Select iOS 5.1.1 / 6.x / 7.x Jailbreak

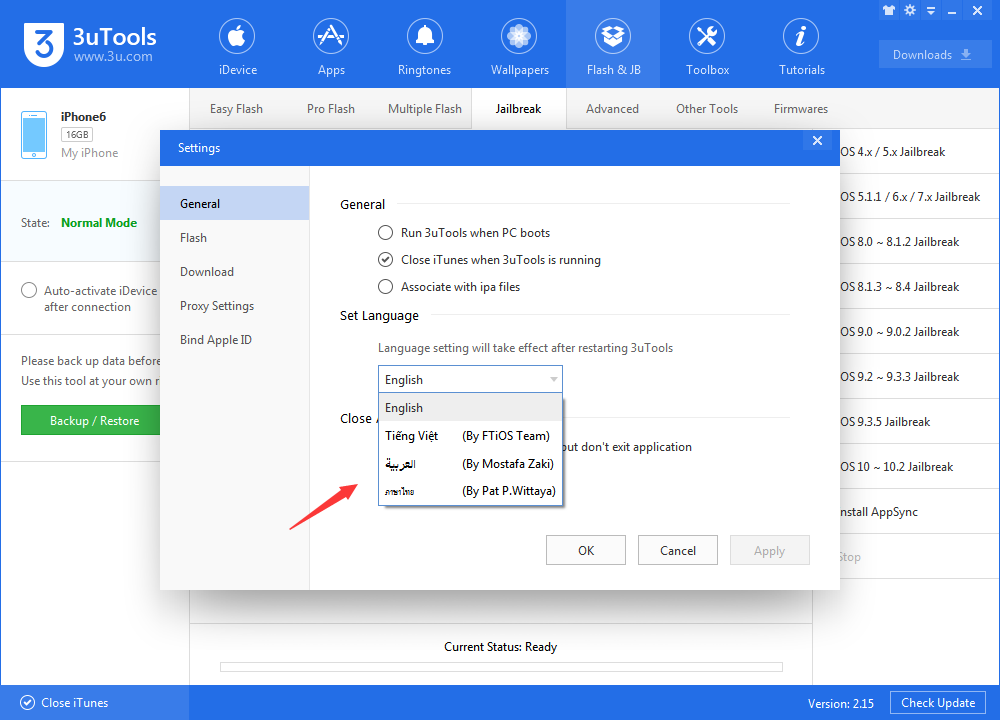[918, 197]
